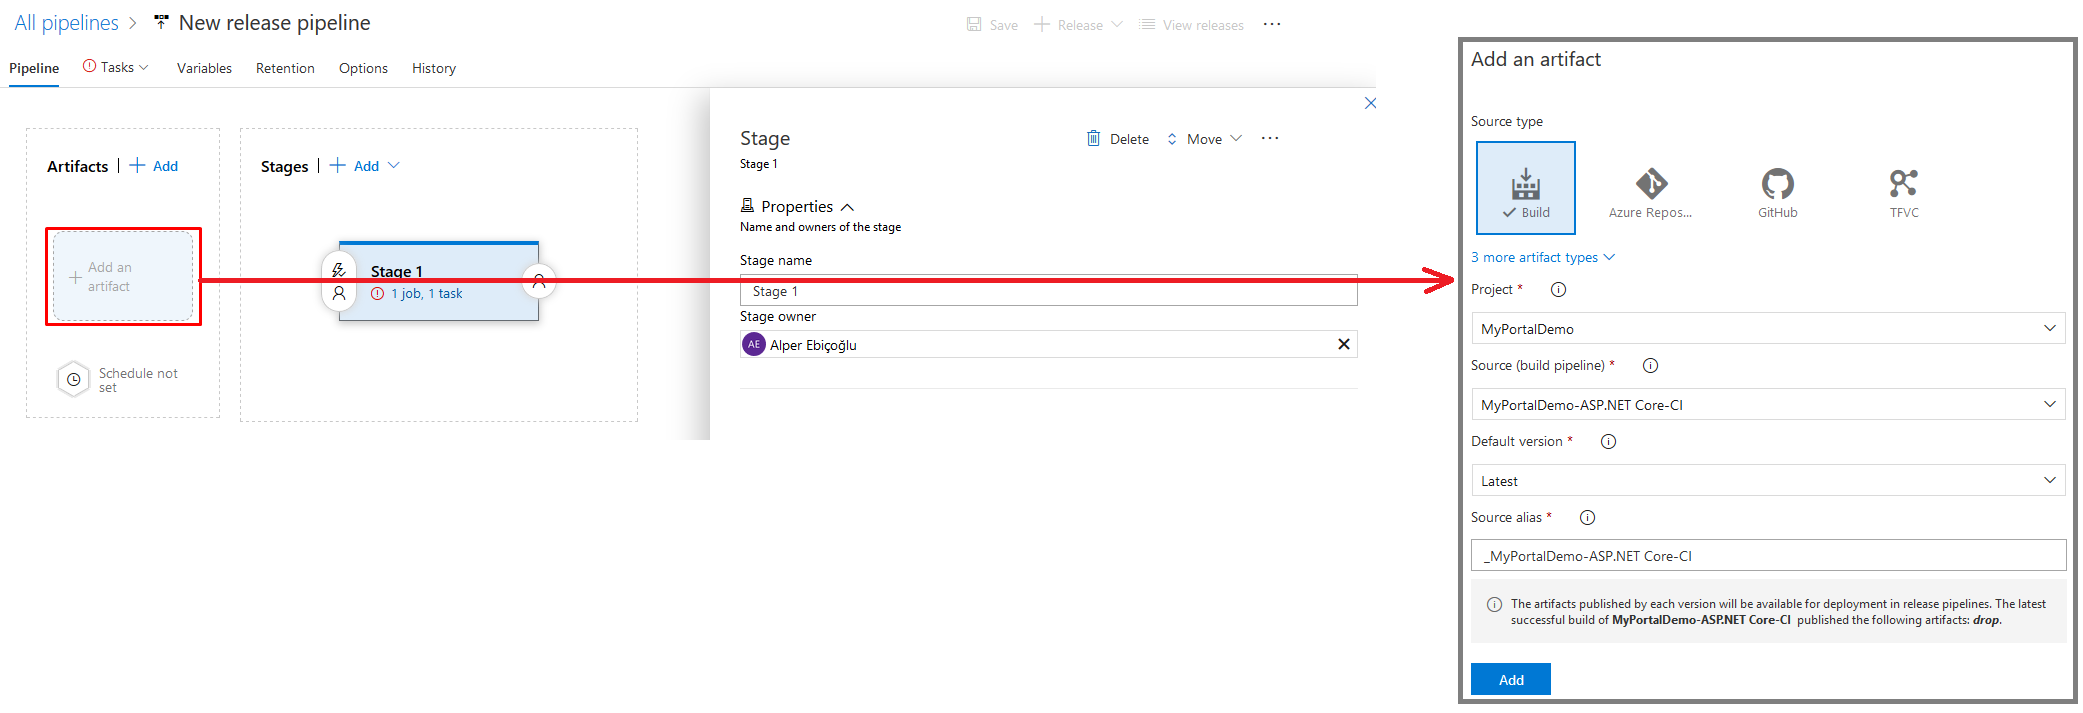Choose Azure Repos source type icon
Screen dimensions: 2083x713
tap(1651, 183)
